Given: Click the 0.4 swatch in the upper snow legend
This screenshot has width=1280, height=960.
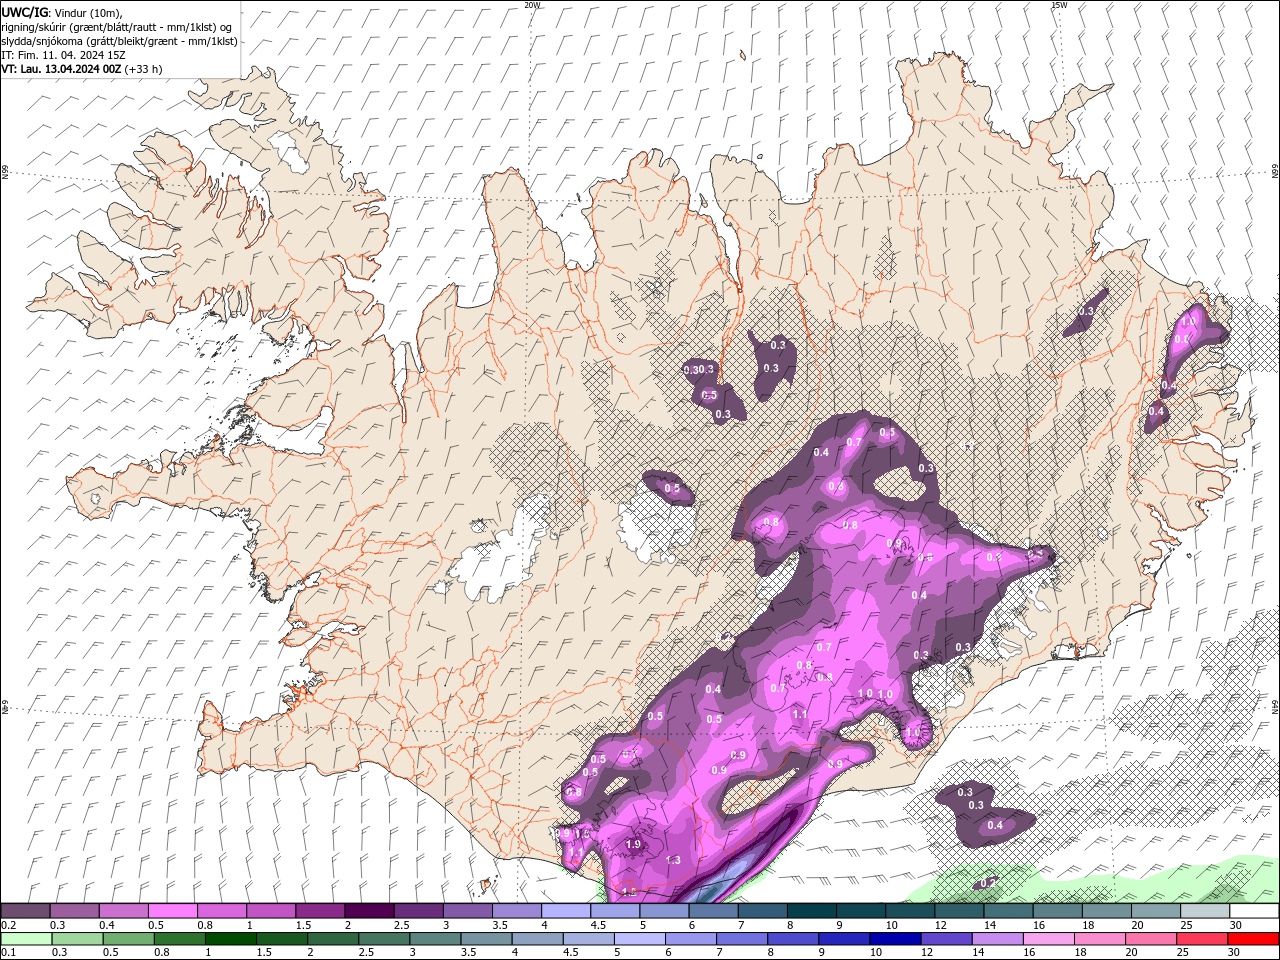Looking at the screenshot, I should 123,911.
